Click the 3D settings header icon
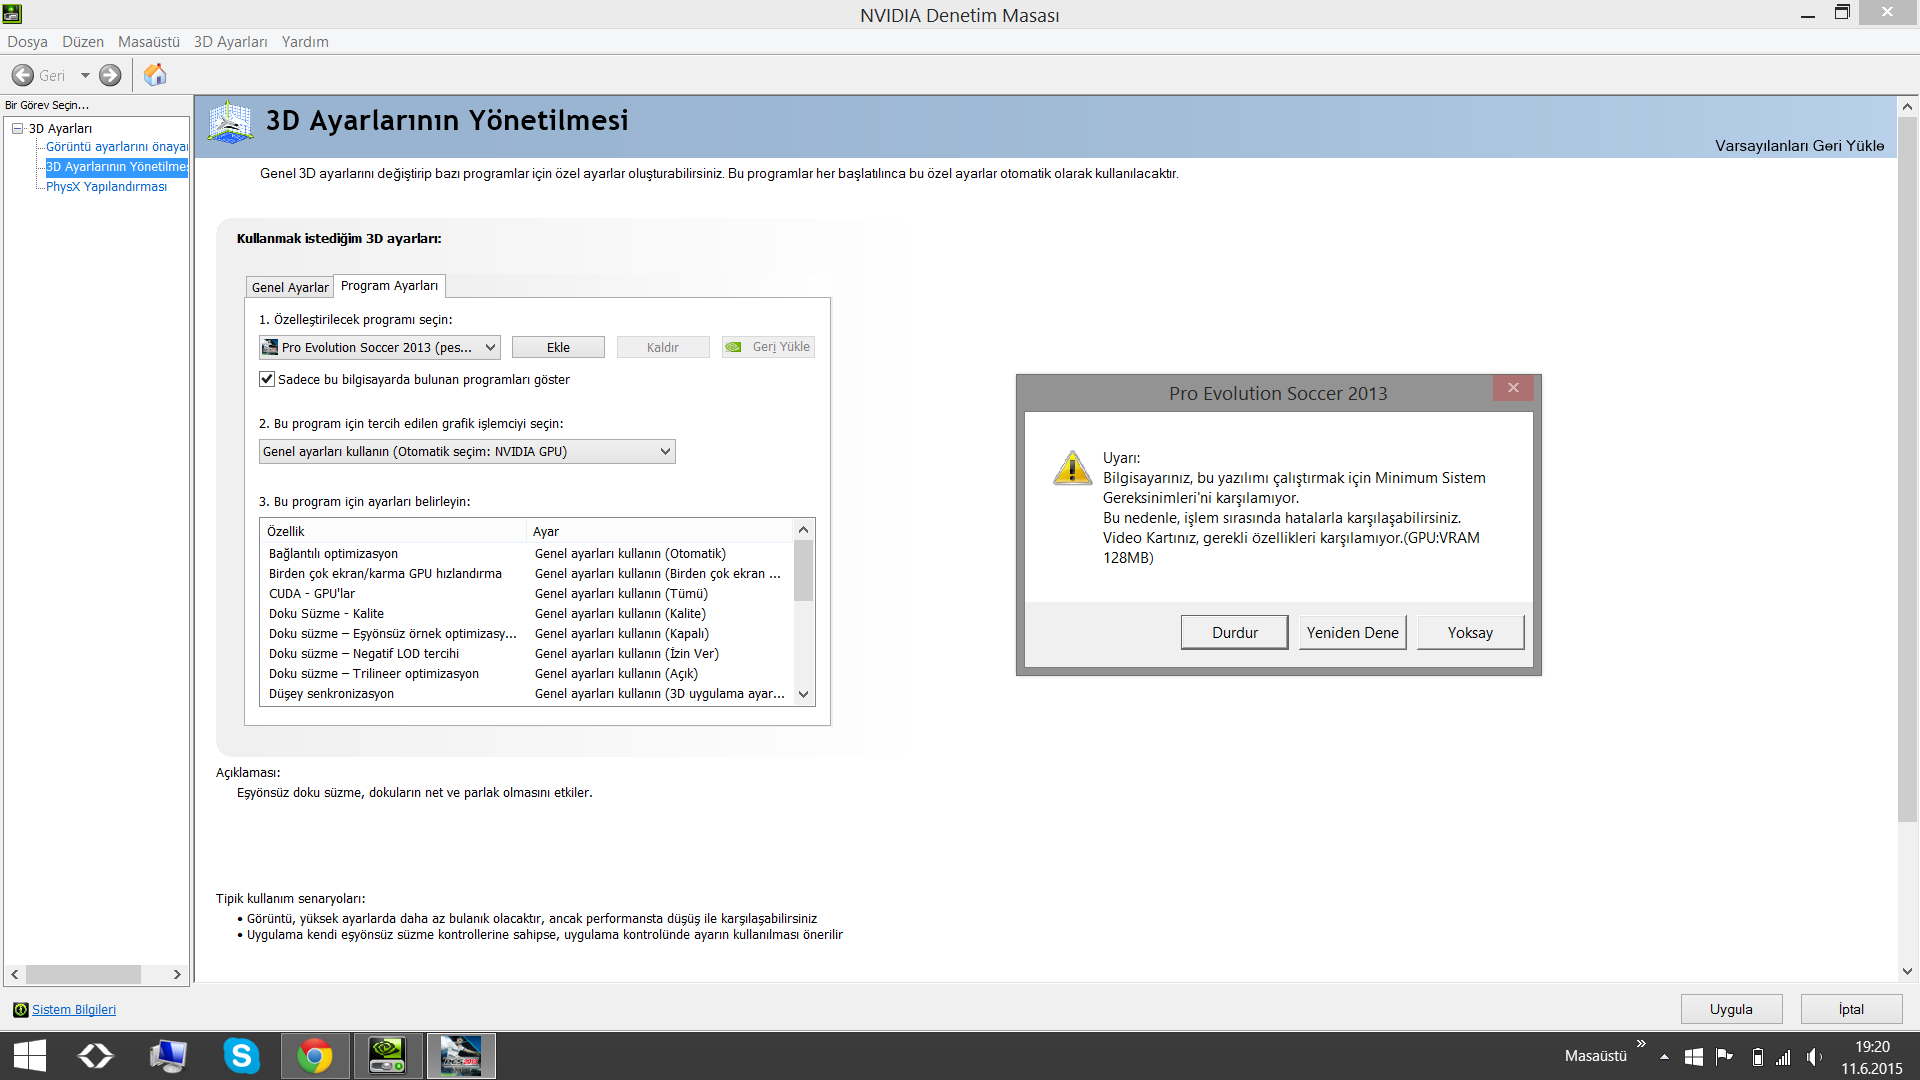The width and height of the screenshot is (1920, 1080). click(230, 122)
